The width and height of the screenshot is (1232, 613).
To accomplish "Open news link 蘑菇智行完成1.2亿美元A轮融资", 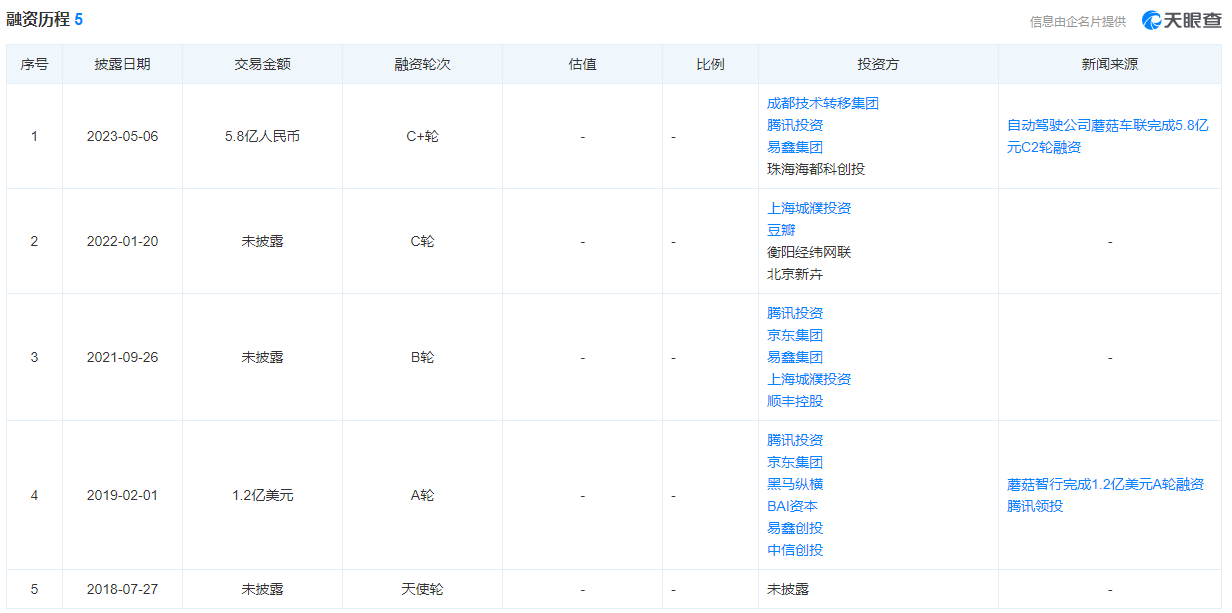I will [x=1105, y=484].
